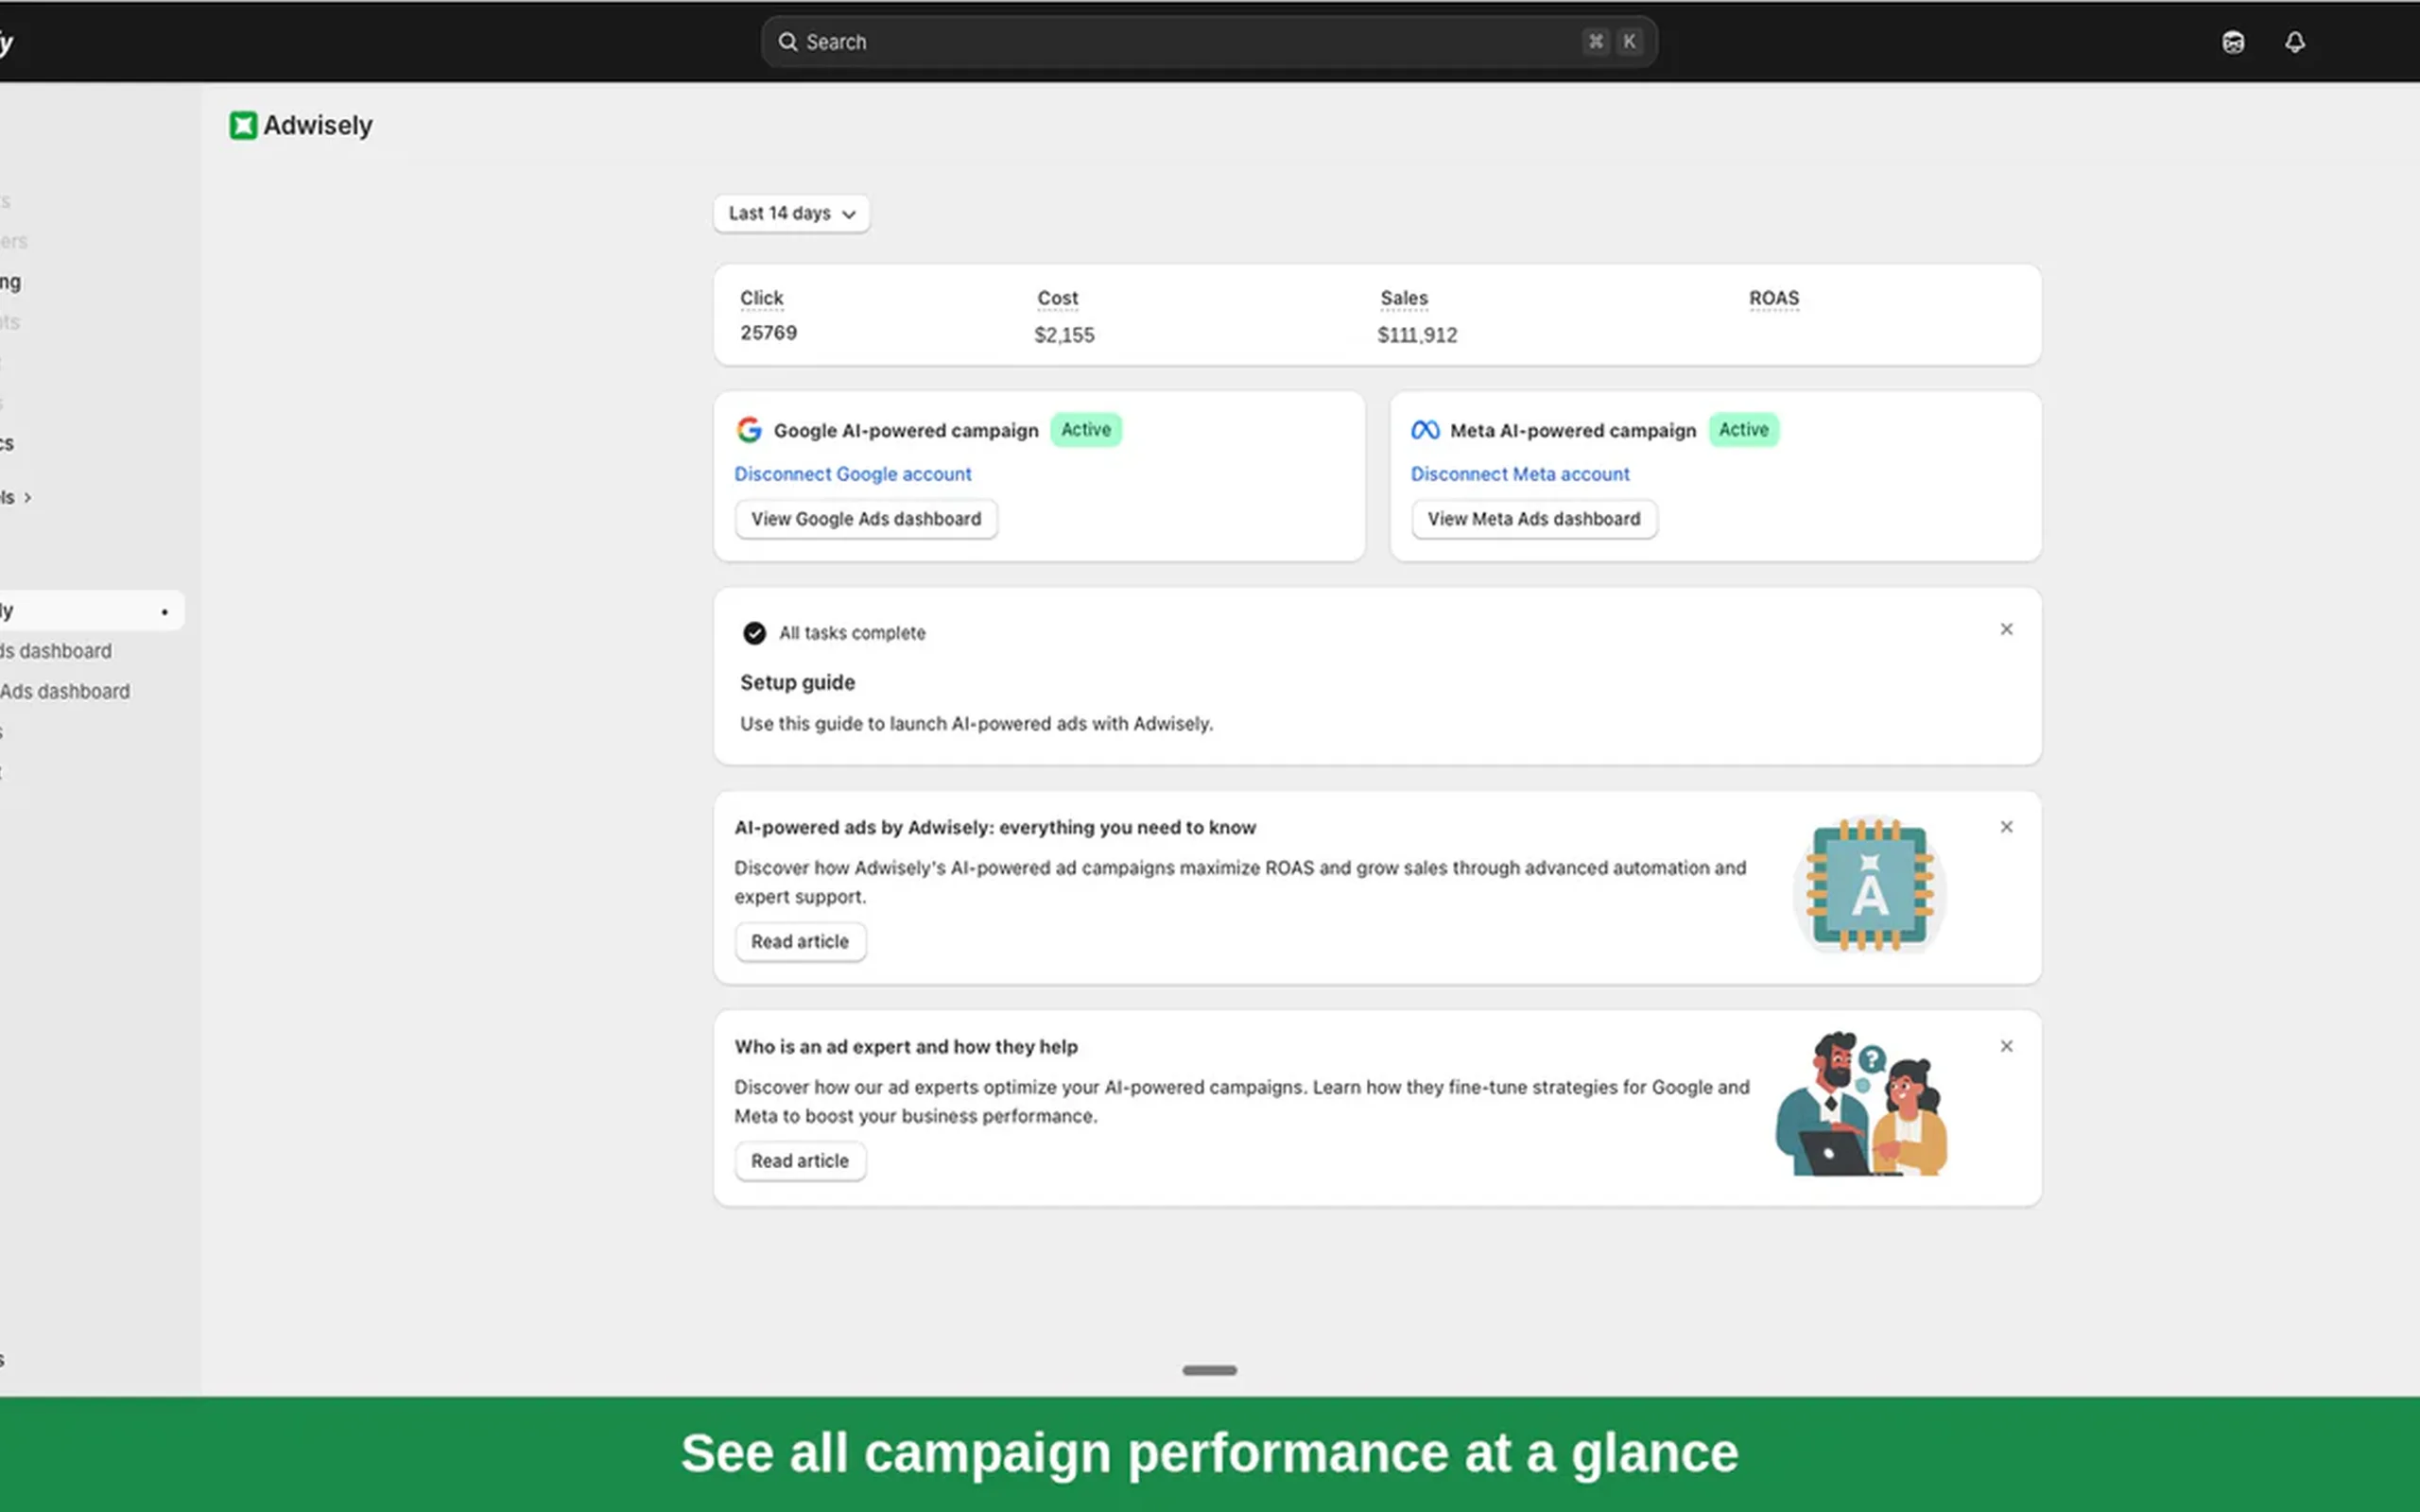Open the avatar account icon in top bar
Image resolution: width=2420 pixels, height=1512 pixels.
click(2233, 42)
